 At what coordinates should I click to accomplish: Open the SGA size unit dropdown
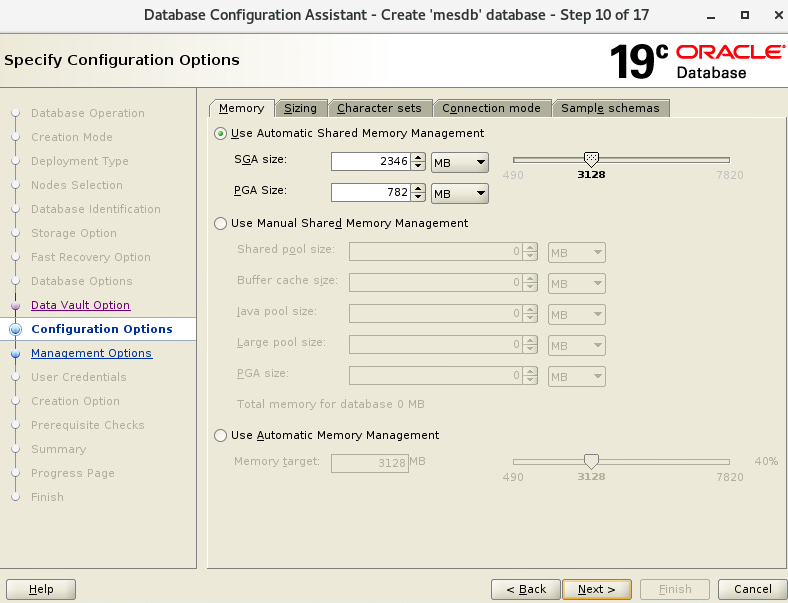pyautogui.click(x=459, y=162)
